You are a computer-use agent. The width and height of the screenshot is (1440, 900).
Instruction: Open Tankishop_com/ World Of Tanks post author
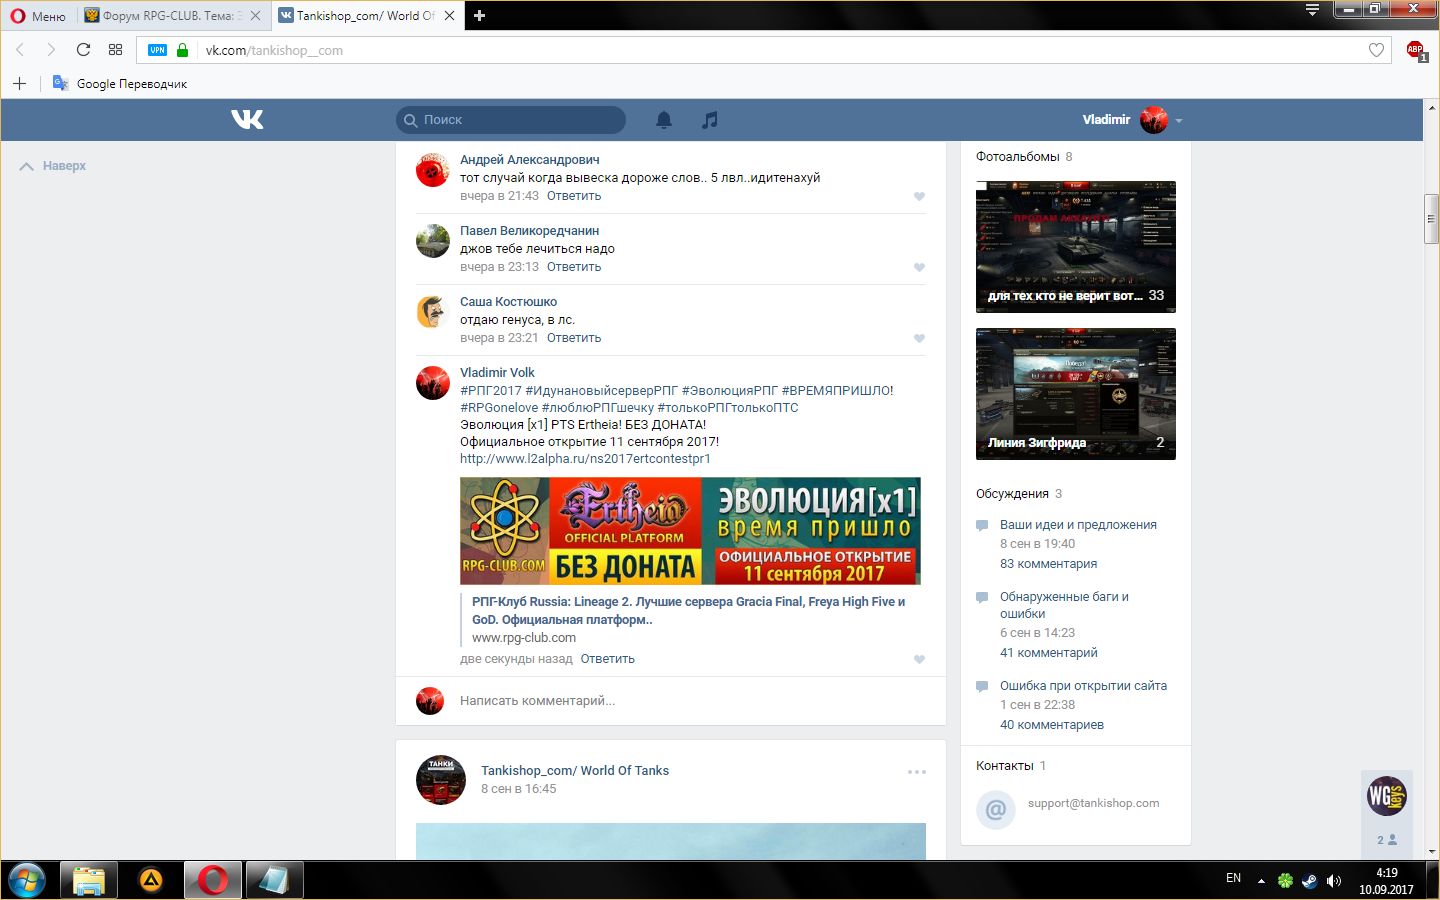575,771
